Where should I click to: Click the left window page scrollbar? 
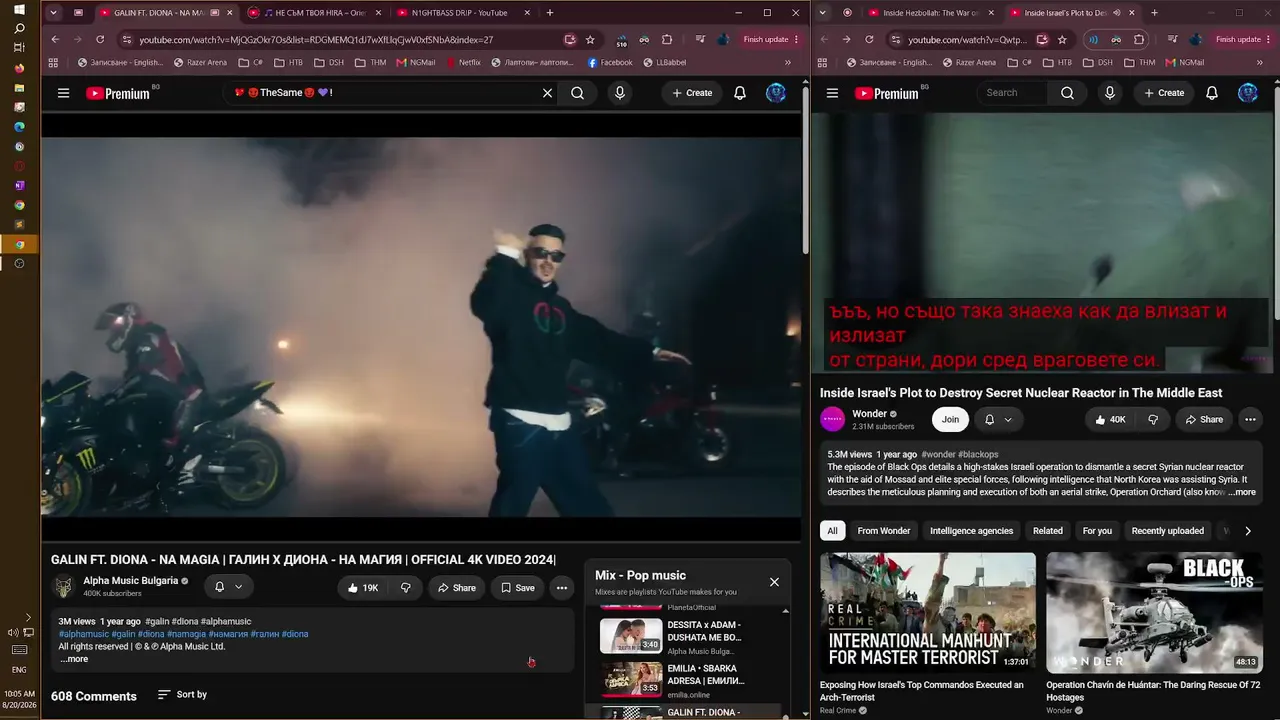click(805, 170)
